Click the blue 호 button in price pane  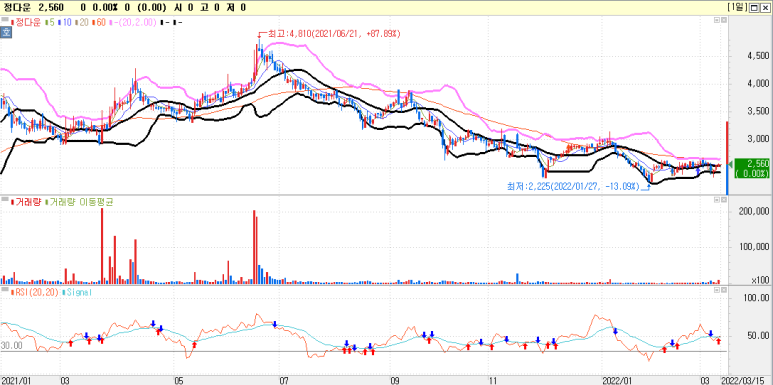pos(6,33)
